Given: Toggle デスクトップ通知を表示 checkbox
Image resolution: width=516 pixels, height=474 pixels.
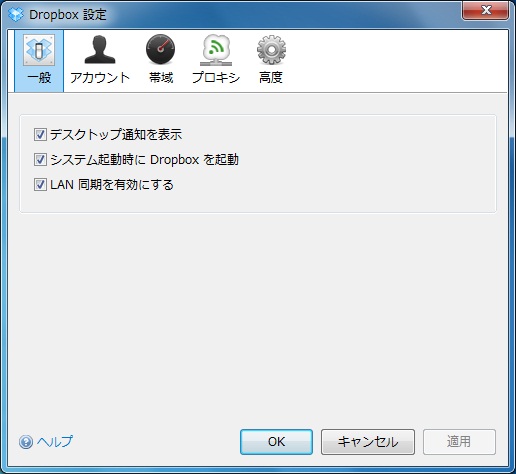Looking at the screenshot, I should point(40,135).
